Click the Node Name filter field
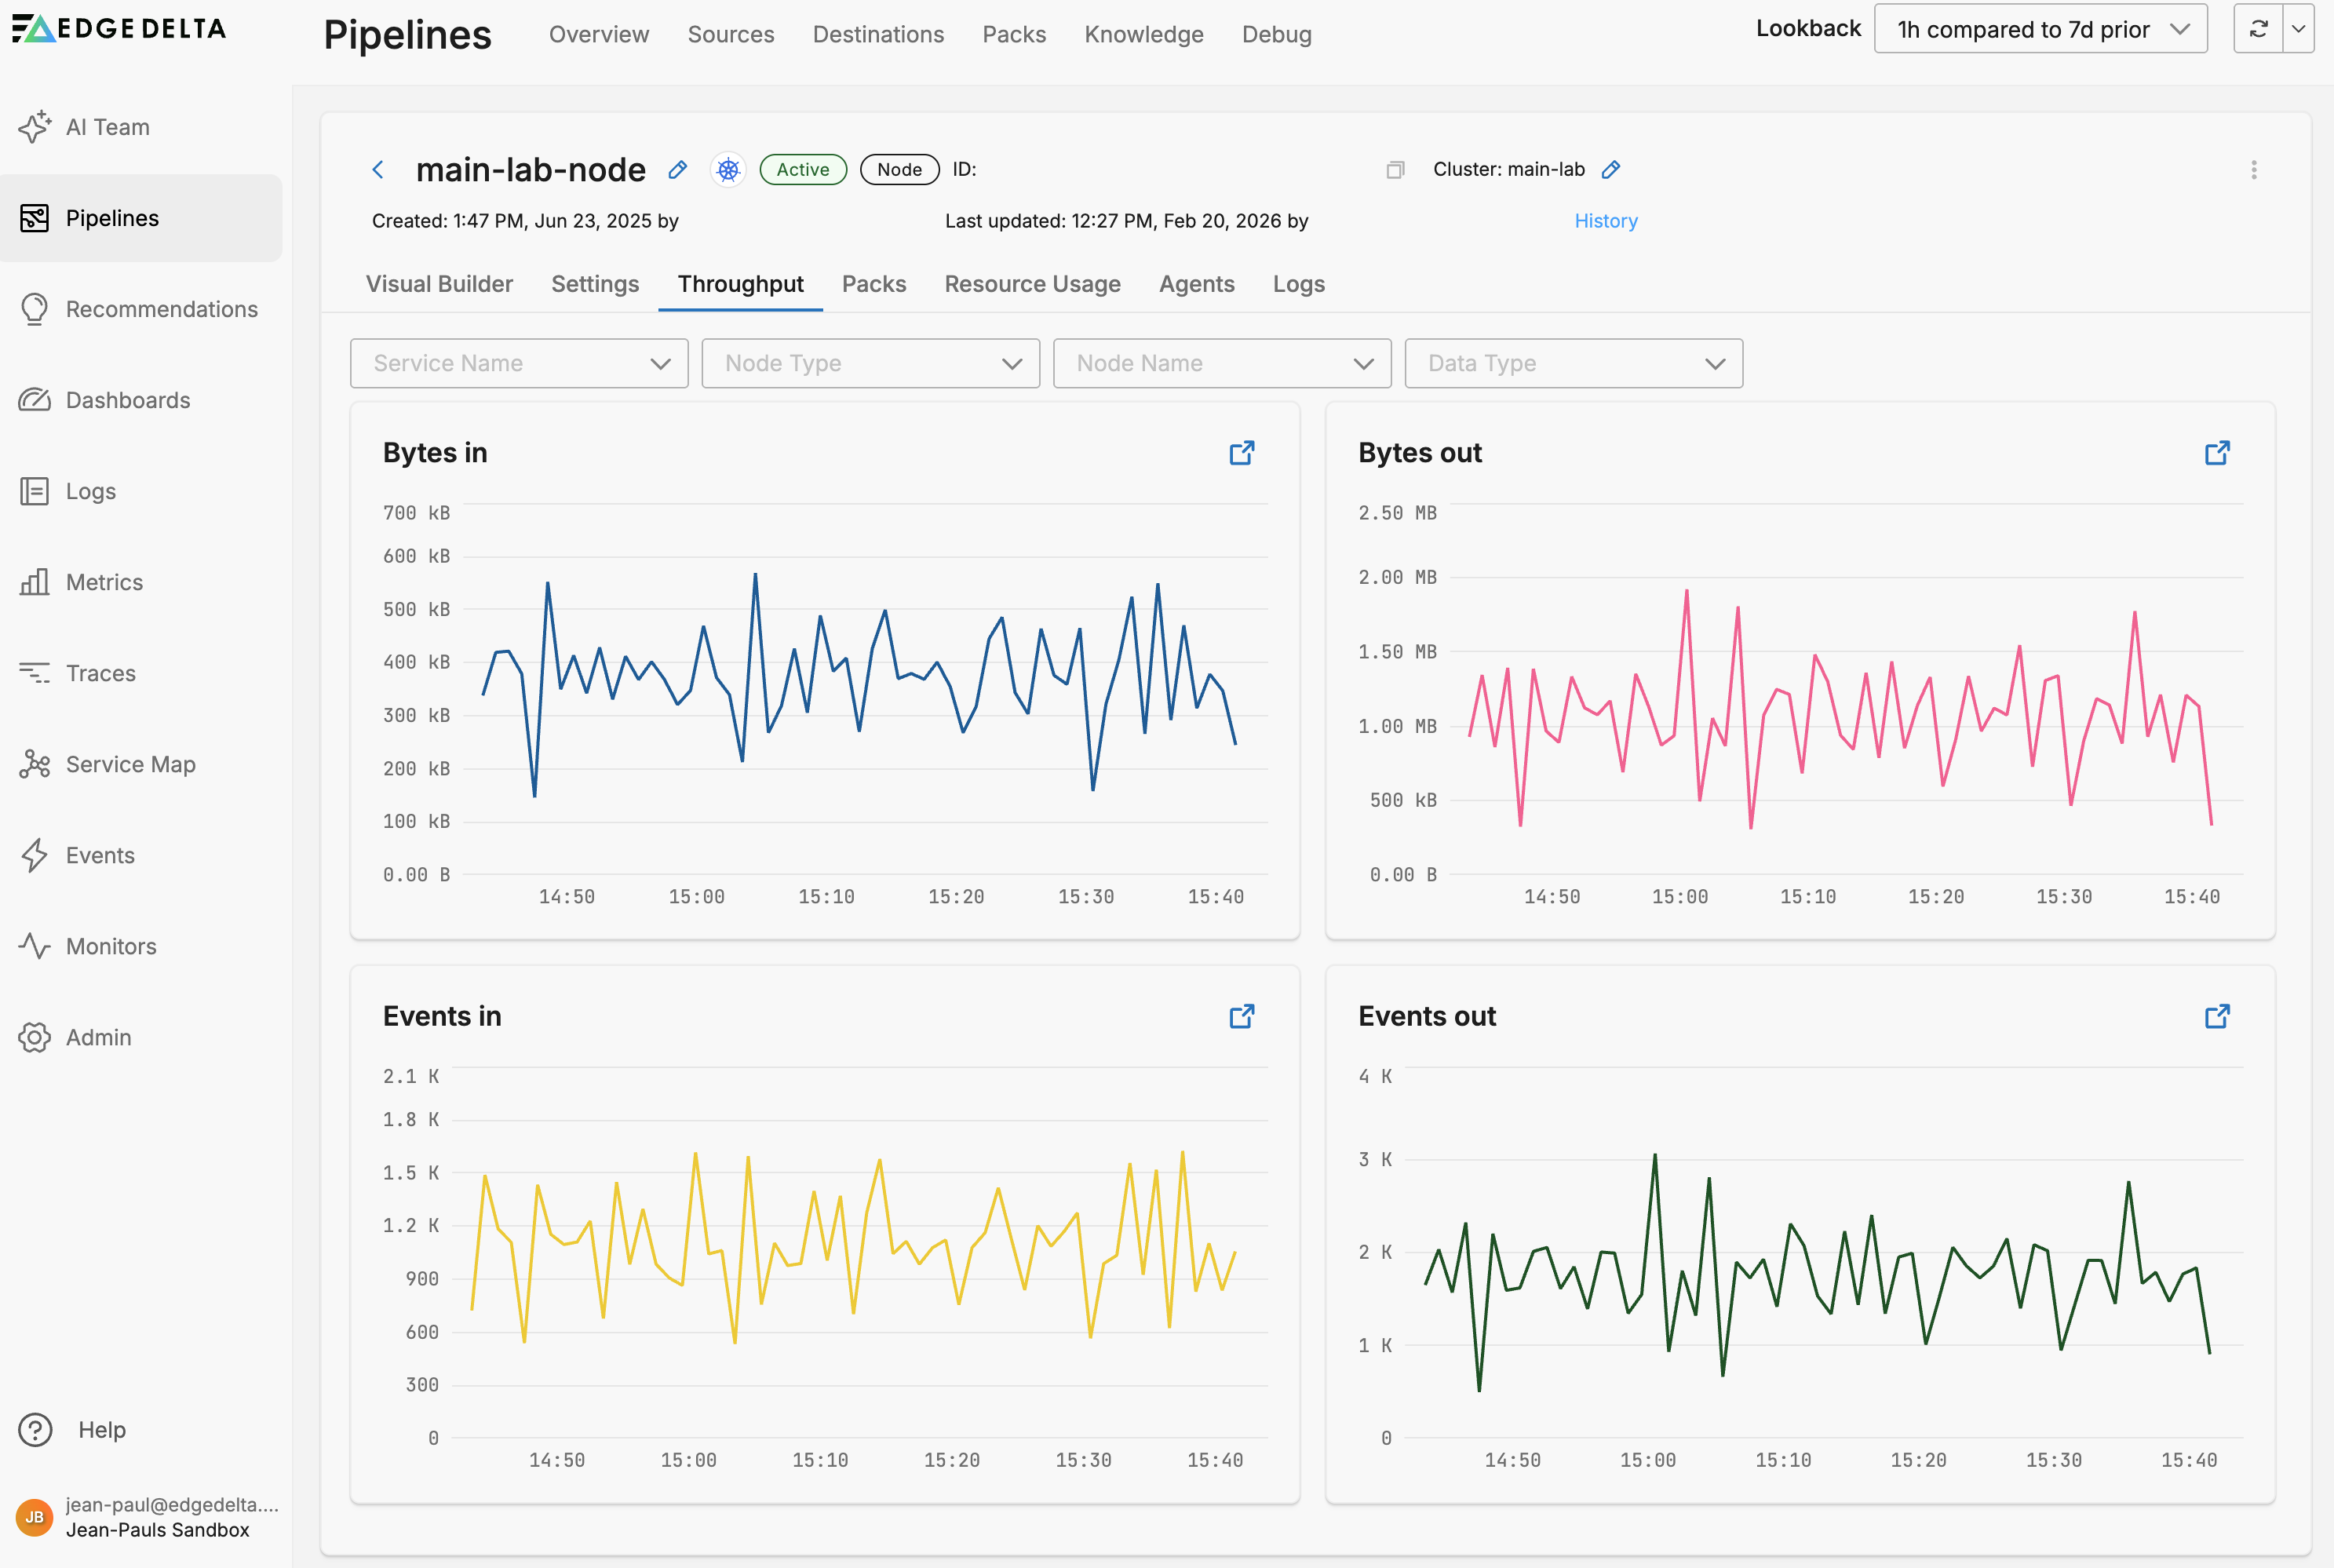2334x1568 pixels. 1221,363
